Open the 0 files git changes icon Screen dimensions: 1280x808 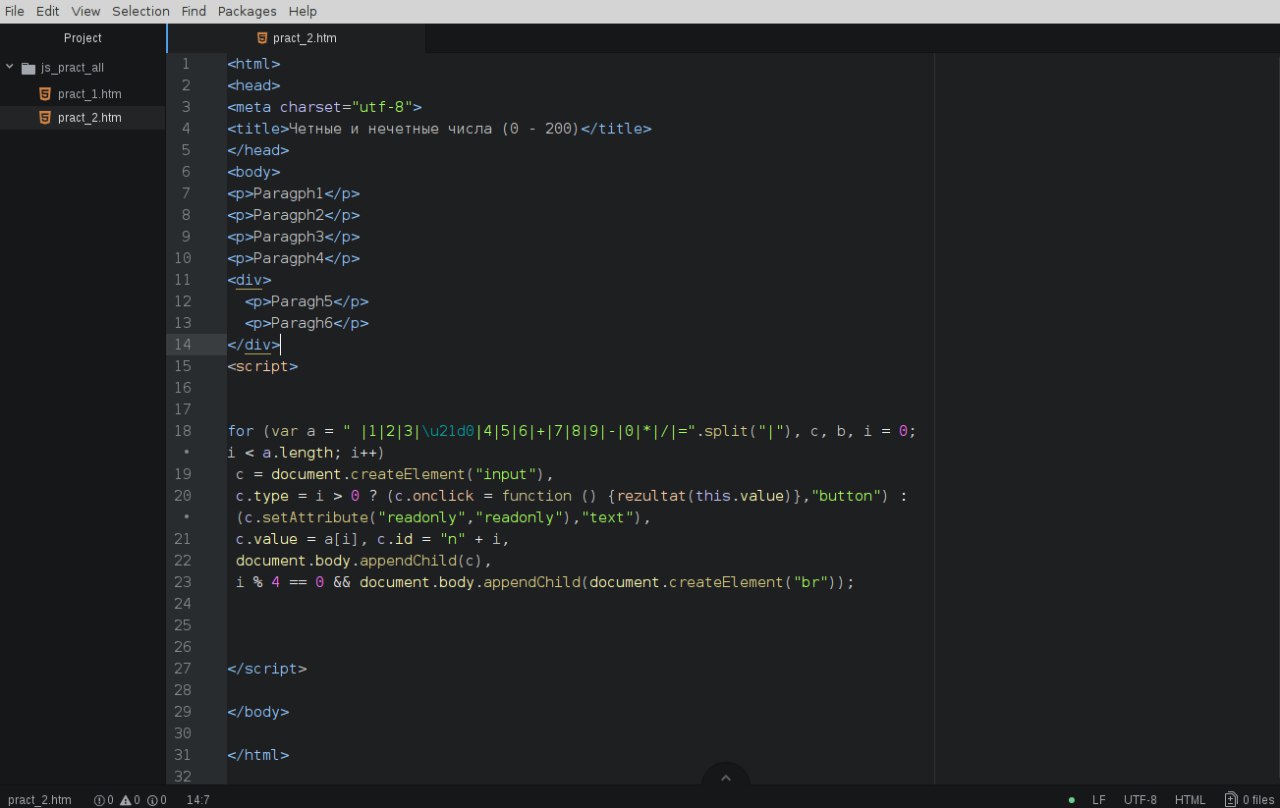pyautogui.click(x=1231, y=800)
